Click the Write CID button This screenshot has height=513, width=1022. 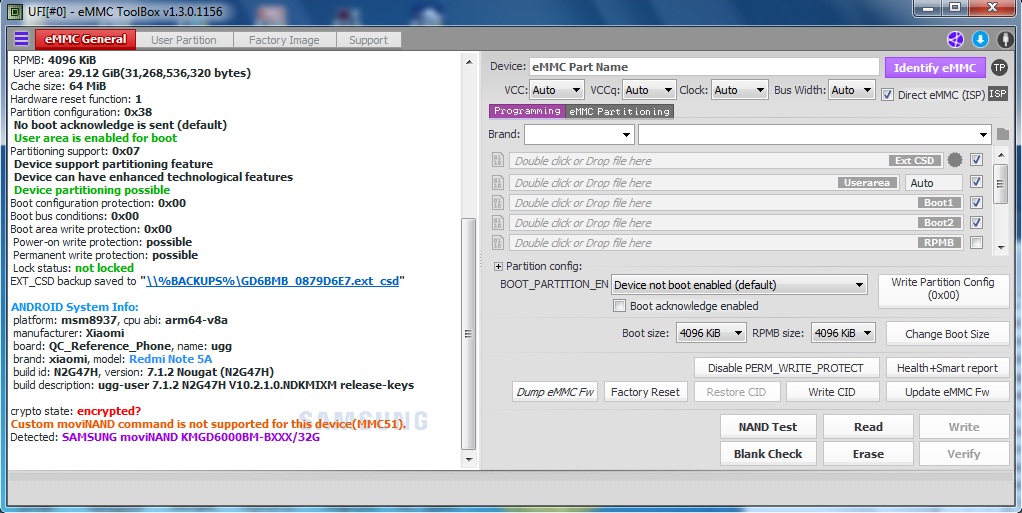click(832, 392)
